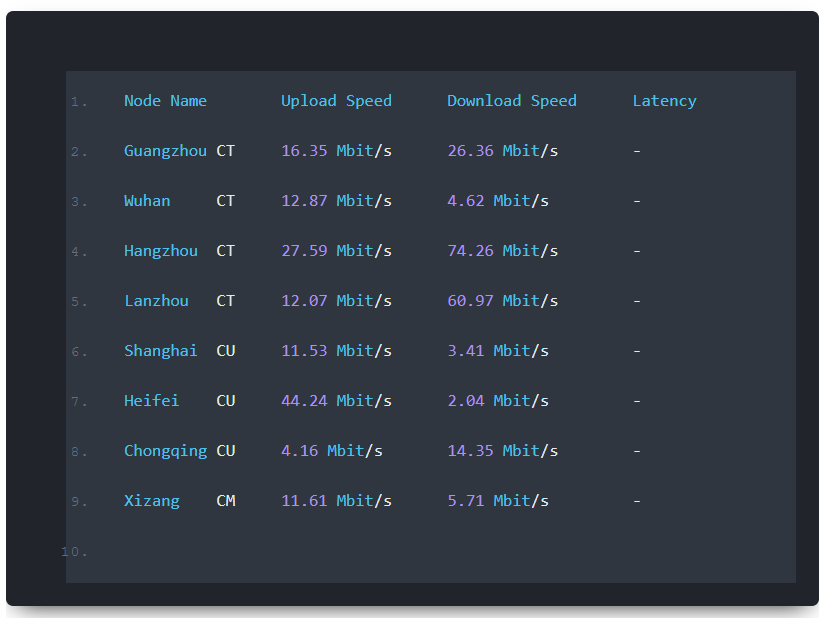
Task: Click the Upload Speed header text
Action: click(x=336, y=101)
